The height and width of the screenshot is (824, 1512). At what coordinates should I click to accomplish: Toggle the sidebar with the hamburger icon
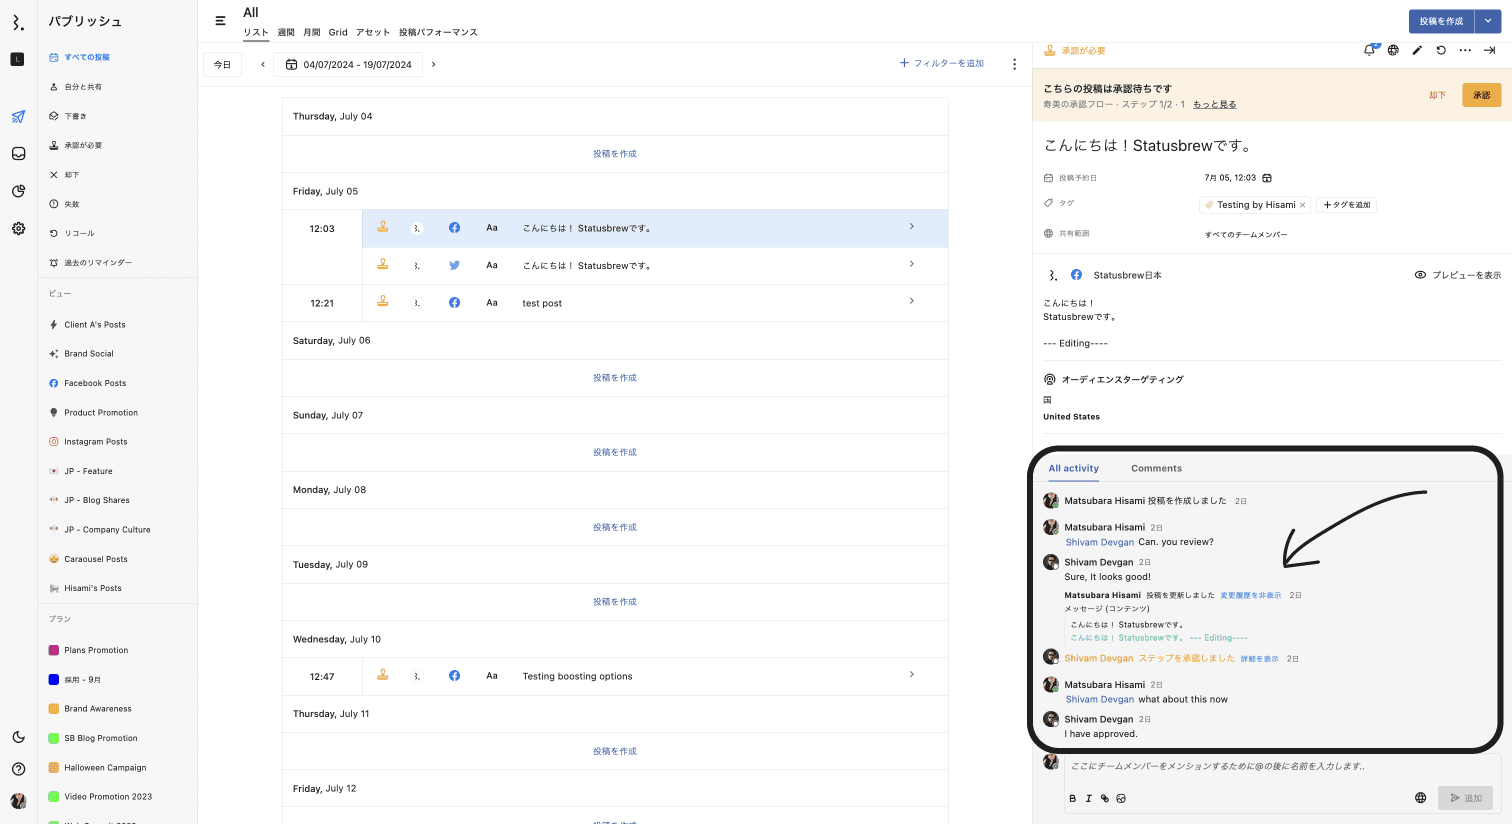[x=221, y=20]
